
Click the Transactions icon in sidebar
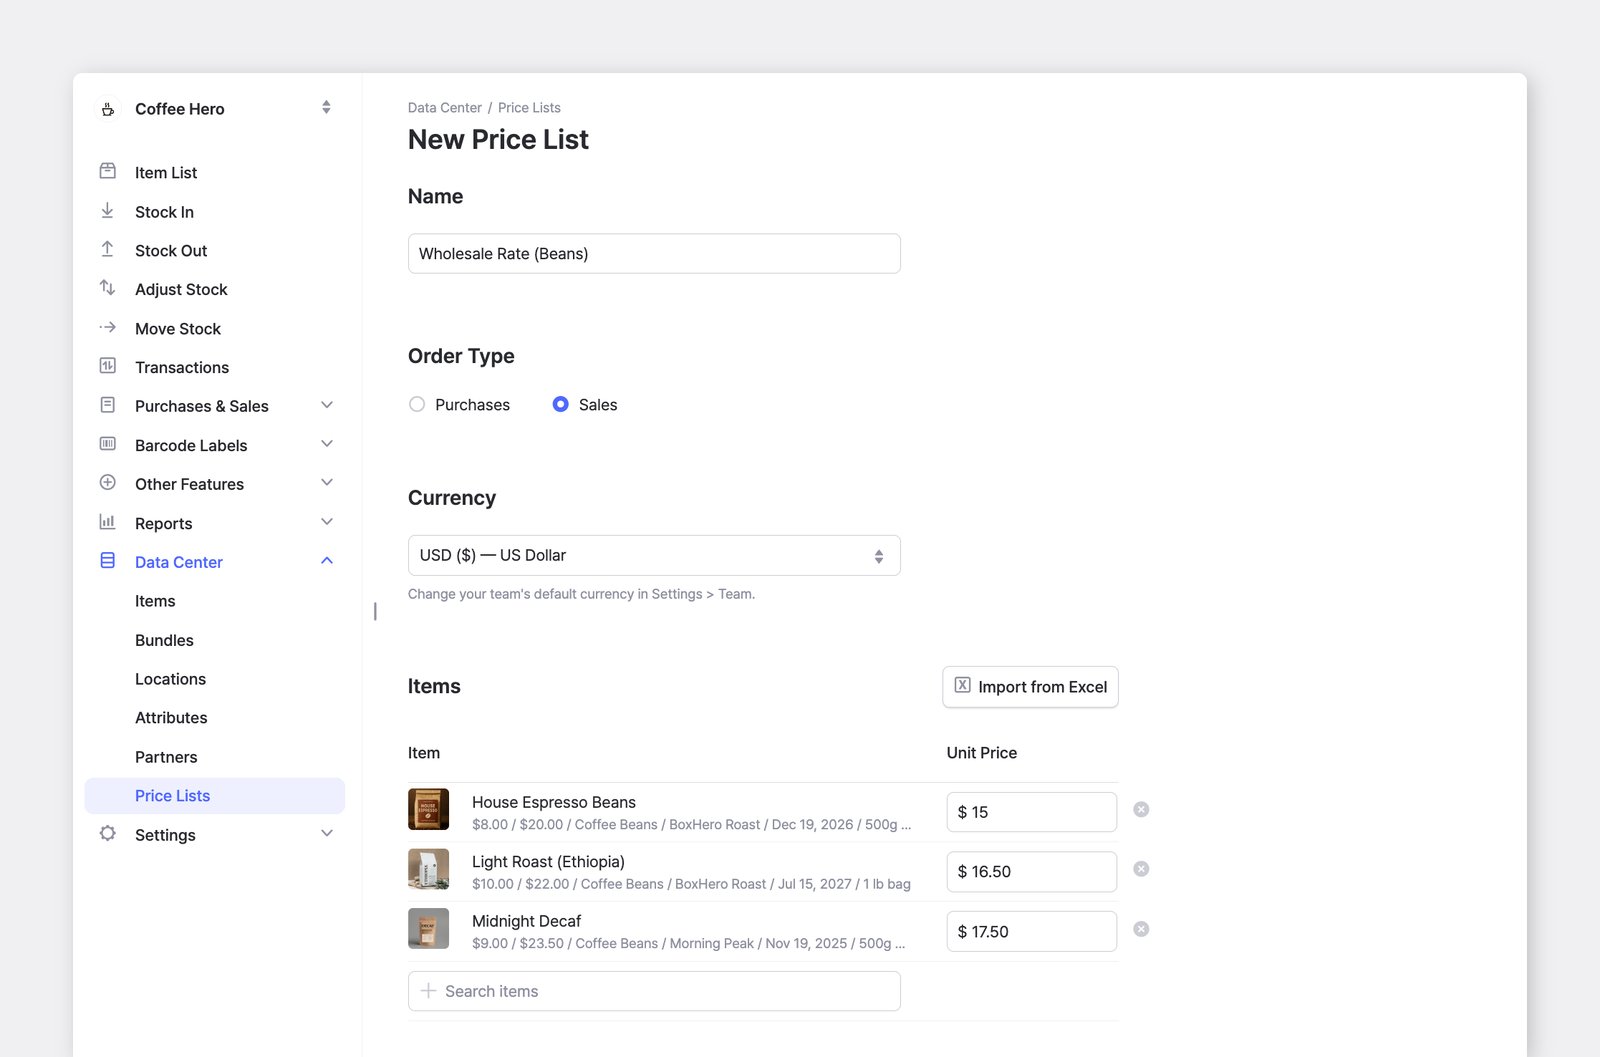[x=108, y=366]
